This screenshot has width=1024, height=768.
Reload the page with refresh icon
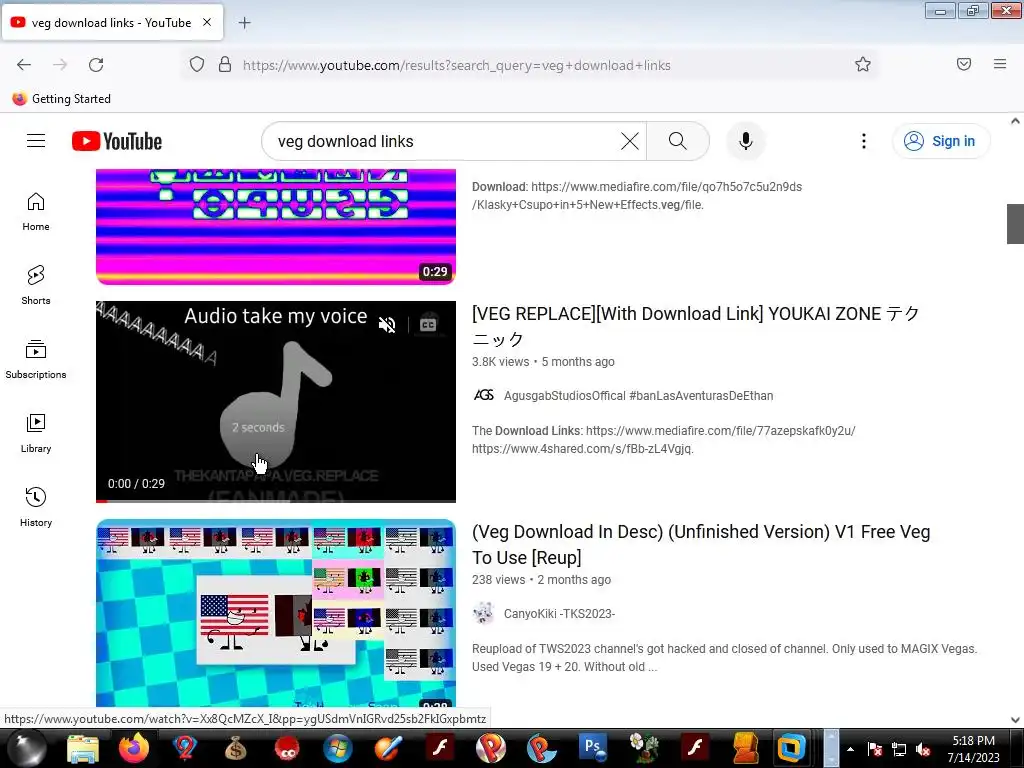pos(96,65)
